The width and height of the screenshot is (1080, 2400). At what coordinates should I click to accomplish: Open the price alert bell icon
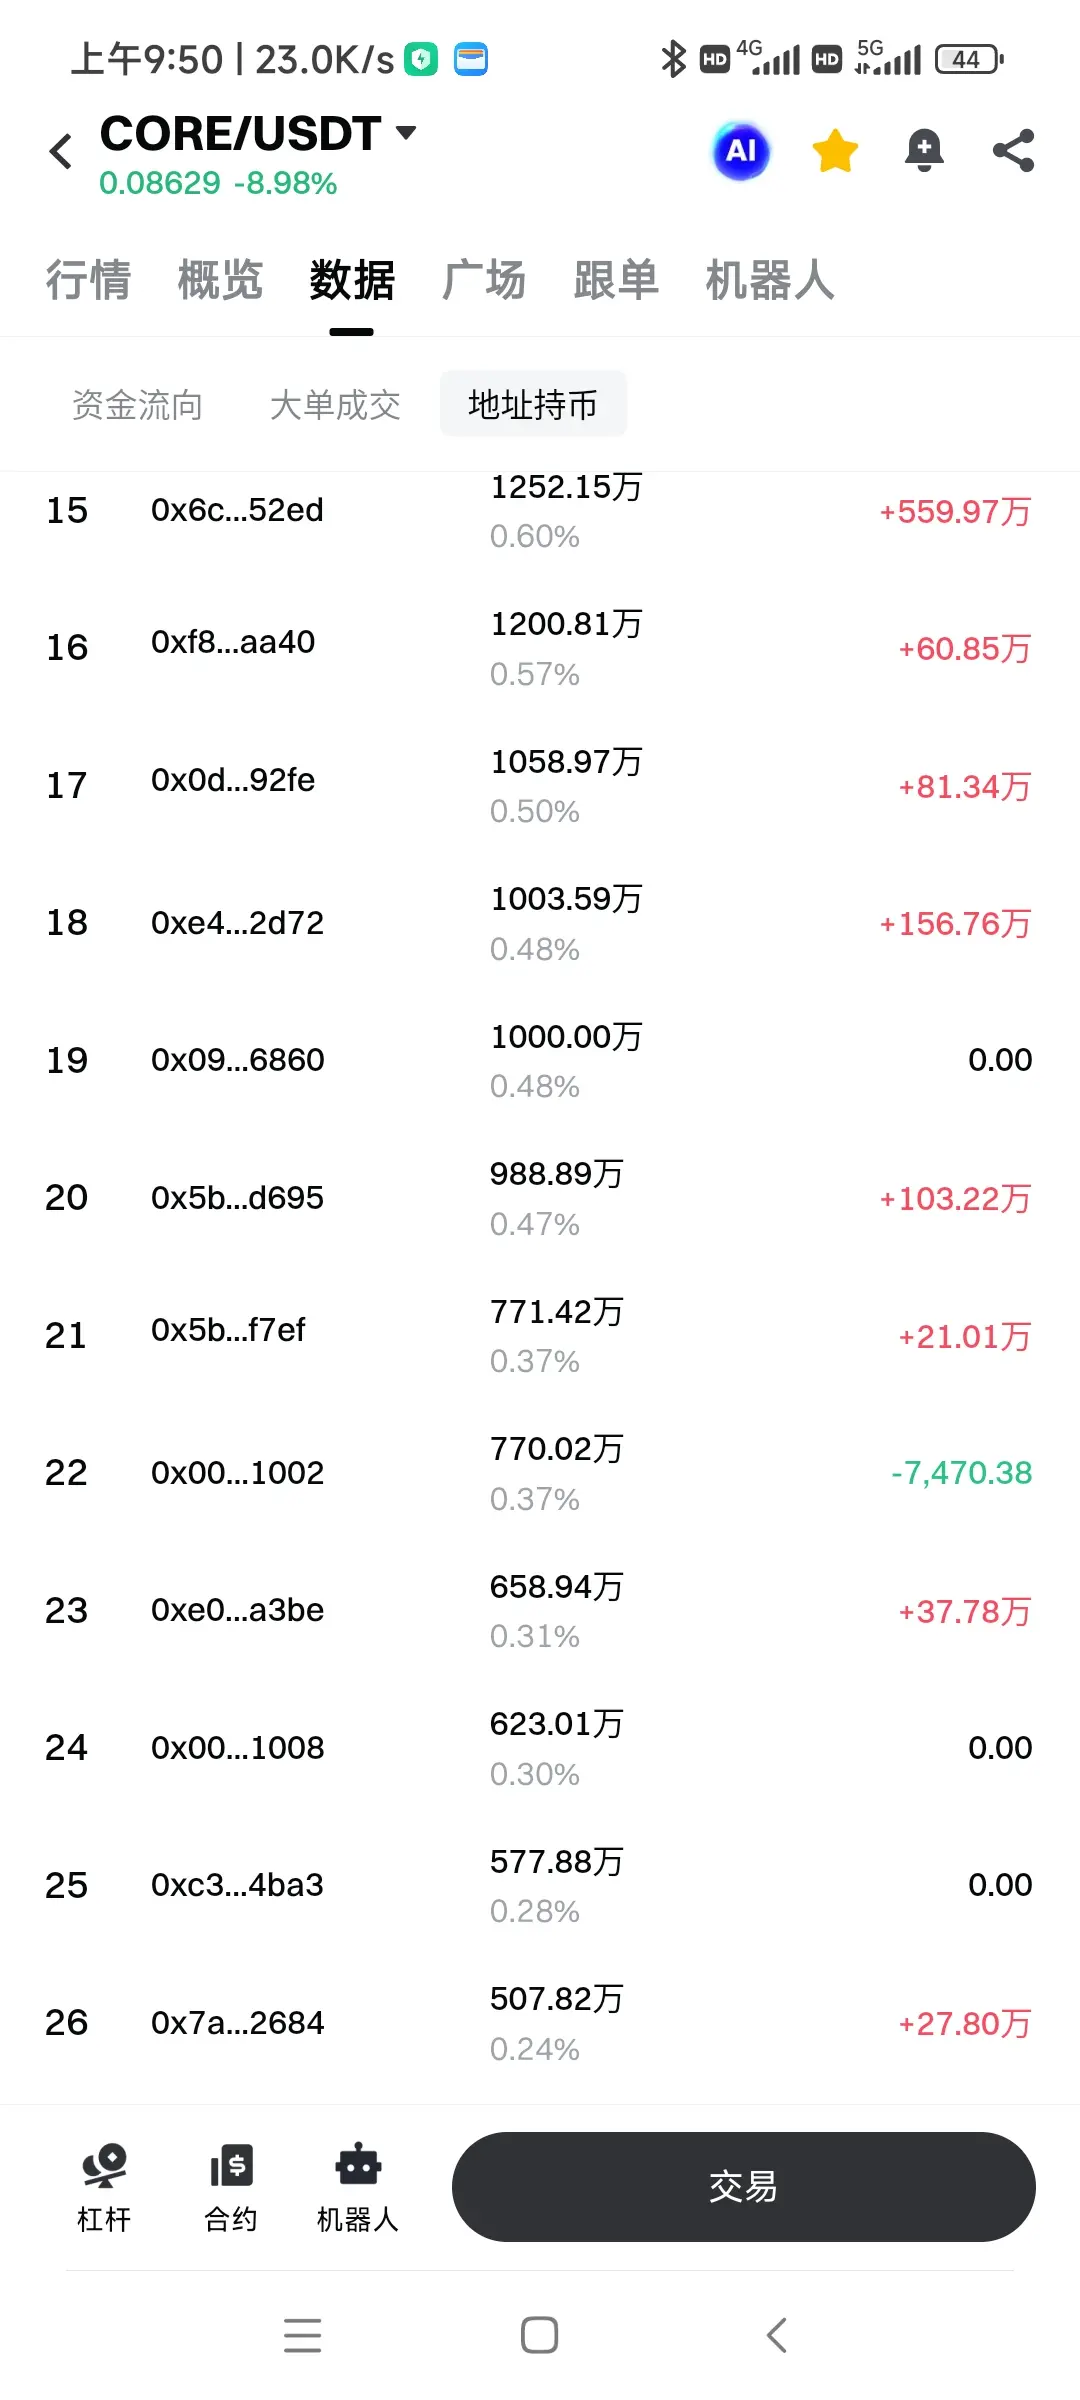pyautogui.click(x=924, y=151)
